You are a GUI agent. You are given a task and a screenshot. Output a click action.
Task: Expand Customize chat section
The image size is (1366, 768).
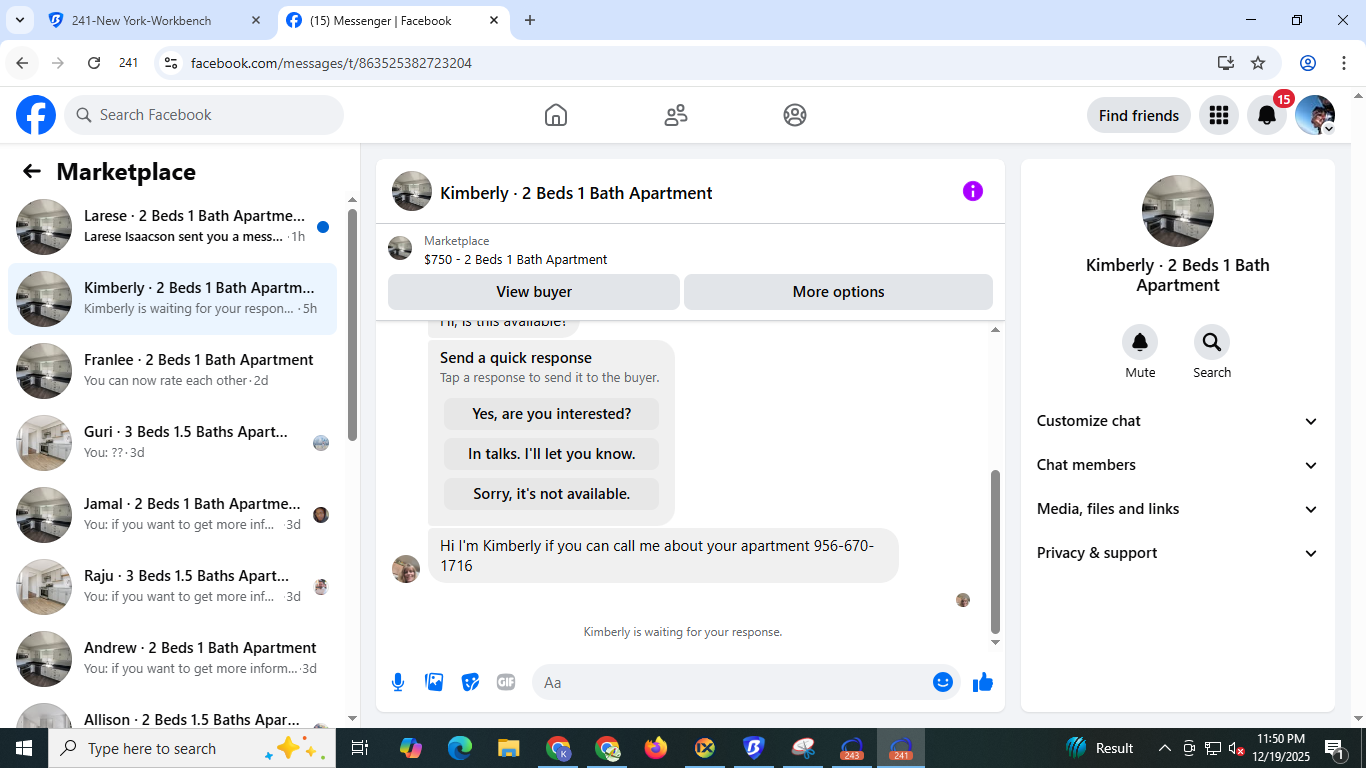[x=1178, y=421]
